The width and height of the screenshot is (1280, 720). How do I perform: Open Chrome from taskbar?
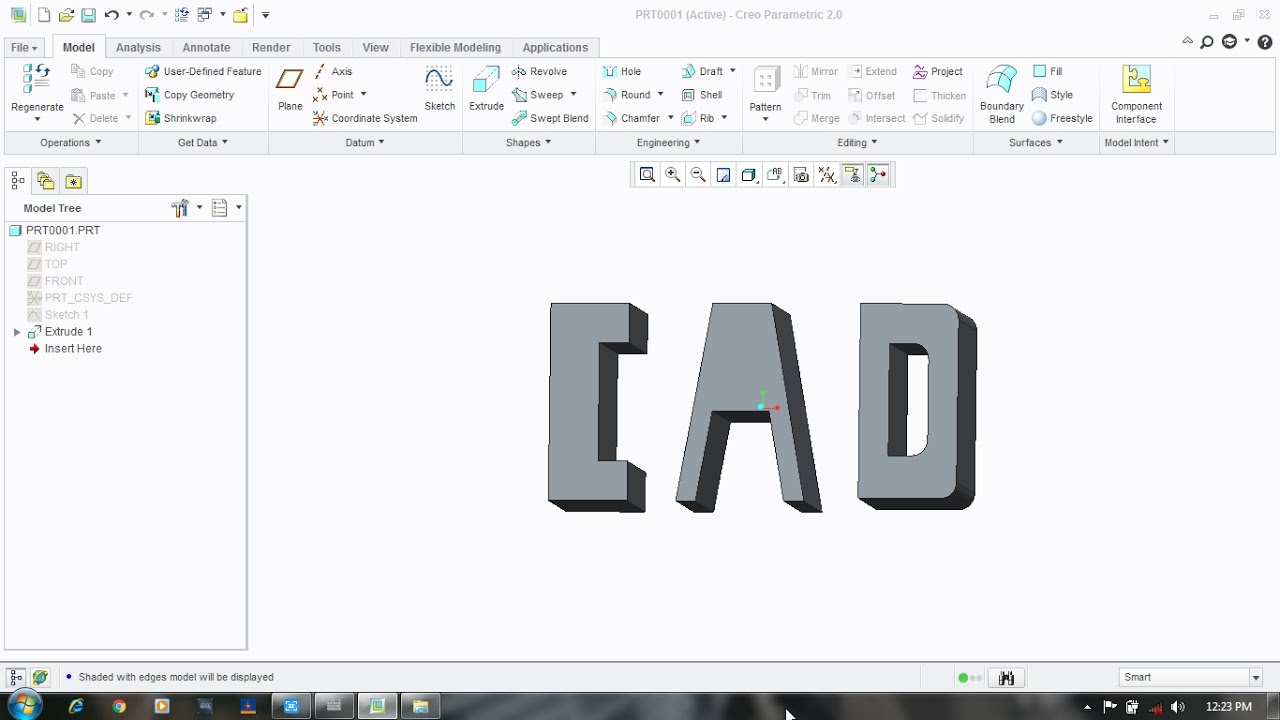119,706
